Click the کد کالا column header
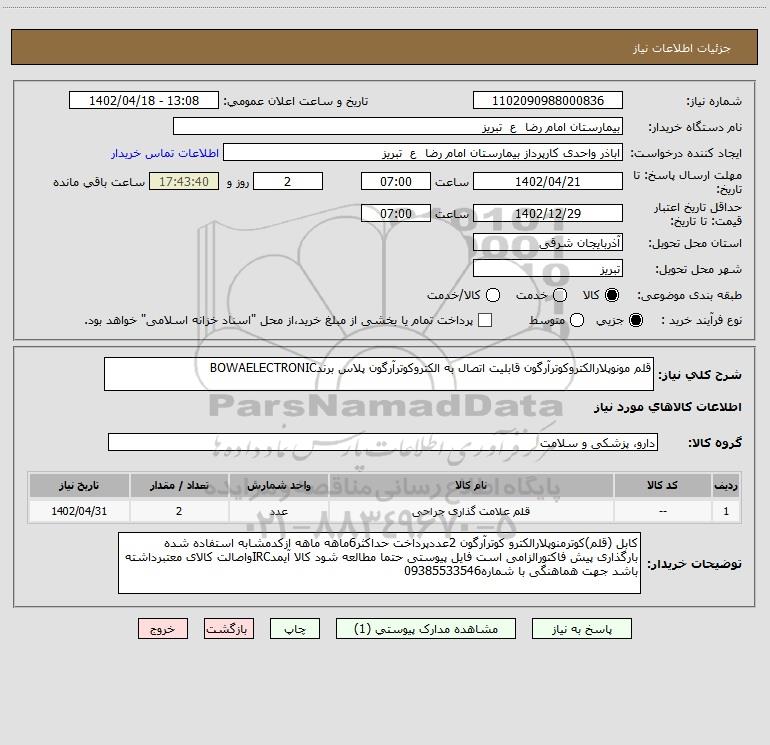The image size is (770, 745). (662, 486)
